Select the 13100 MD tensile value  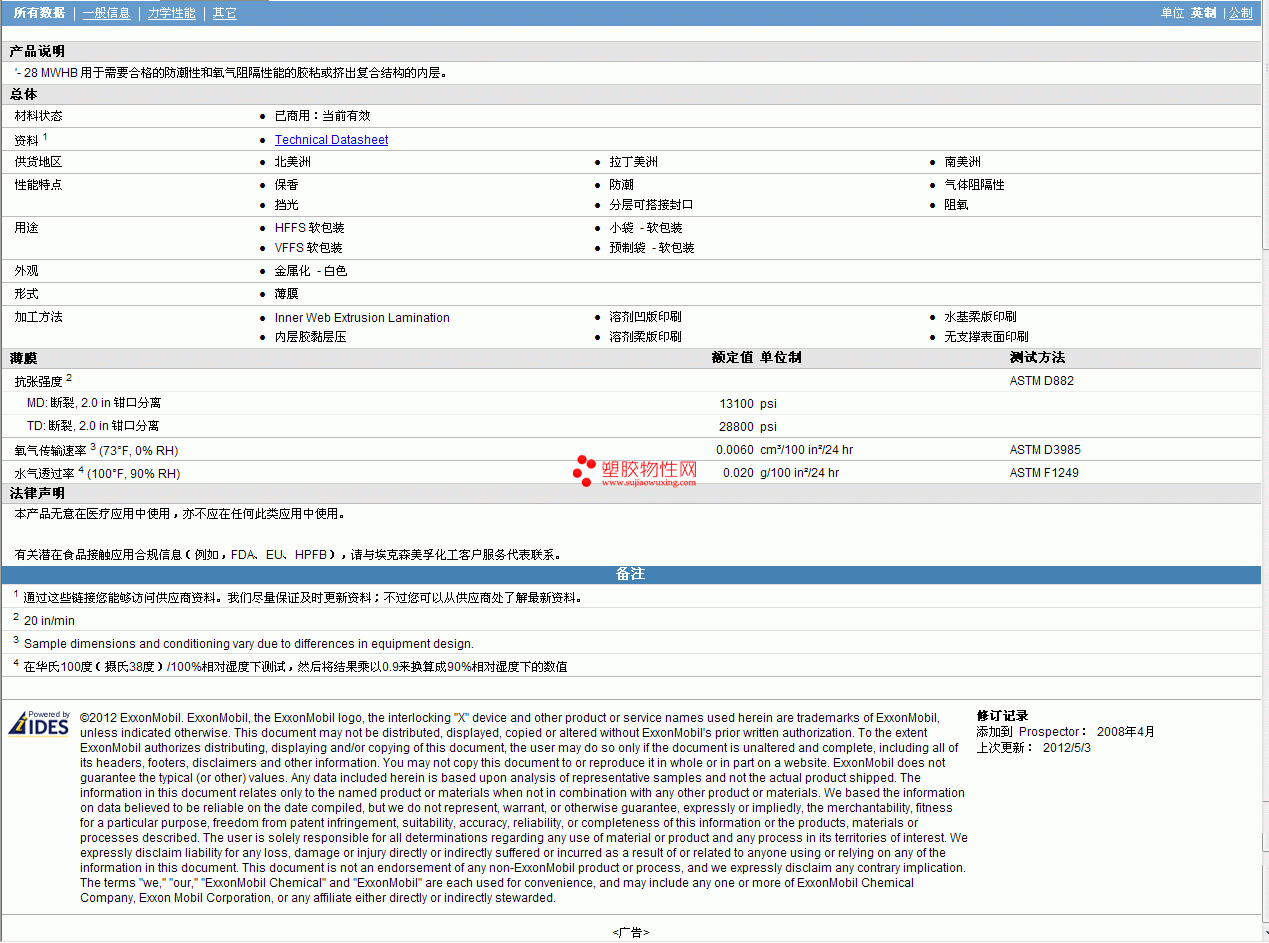tap(737, 404)
